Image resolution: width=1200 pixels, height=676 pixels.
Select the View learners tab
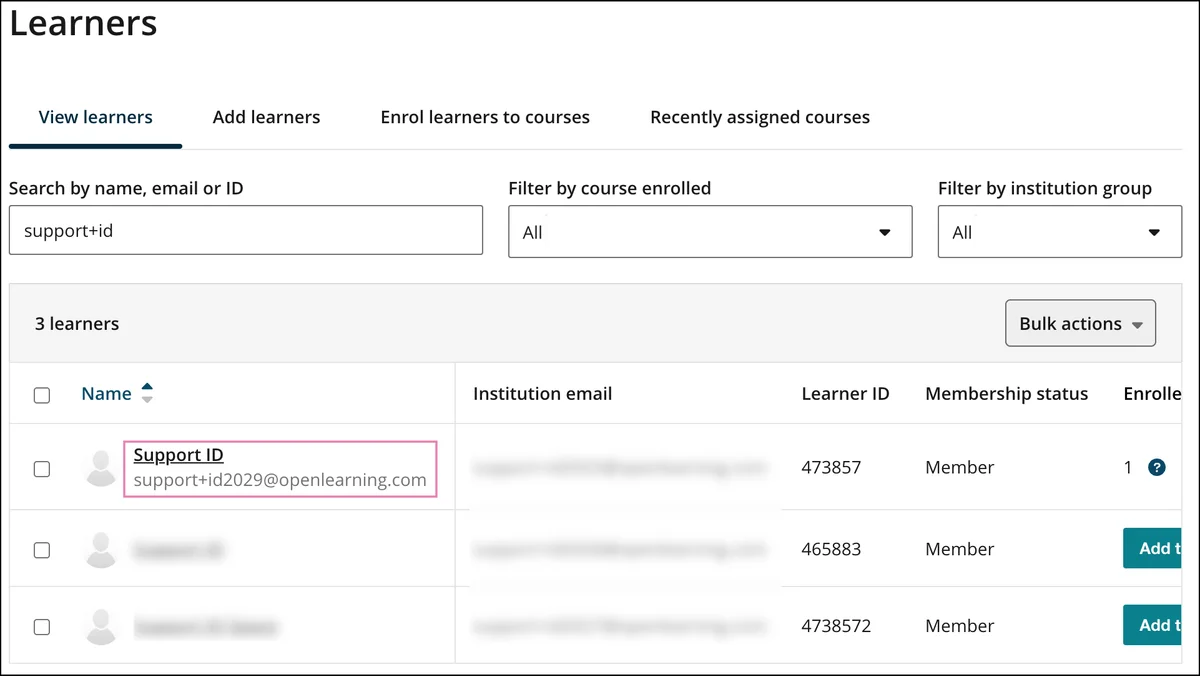95,117
